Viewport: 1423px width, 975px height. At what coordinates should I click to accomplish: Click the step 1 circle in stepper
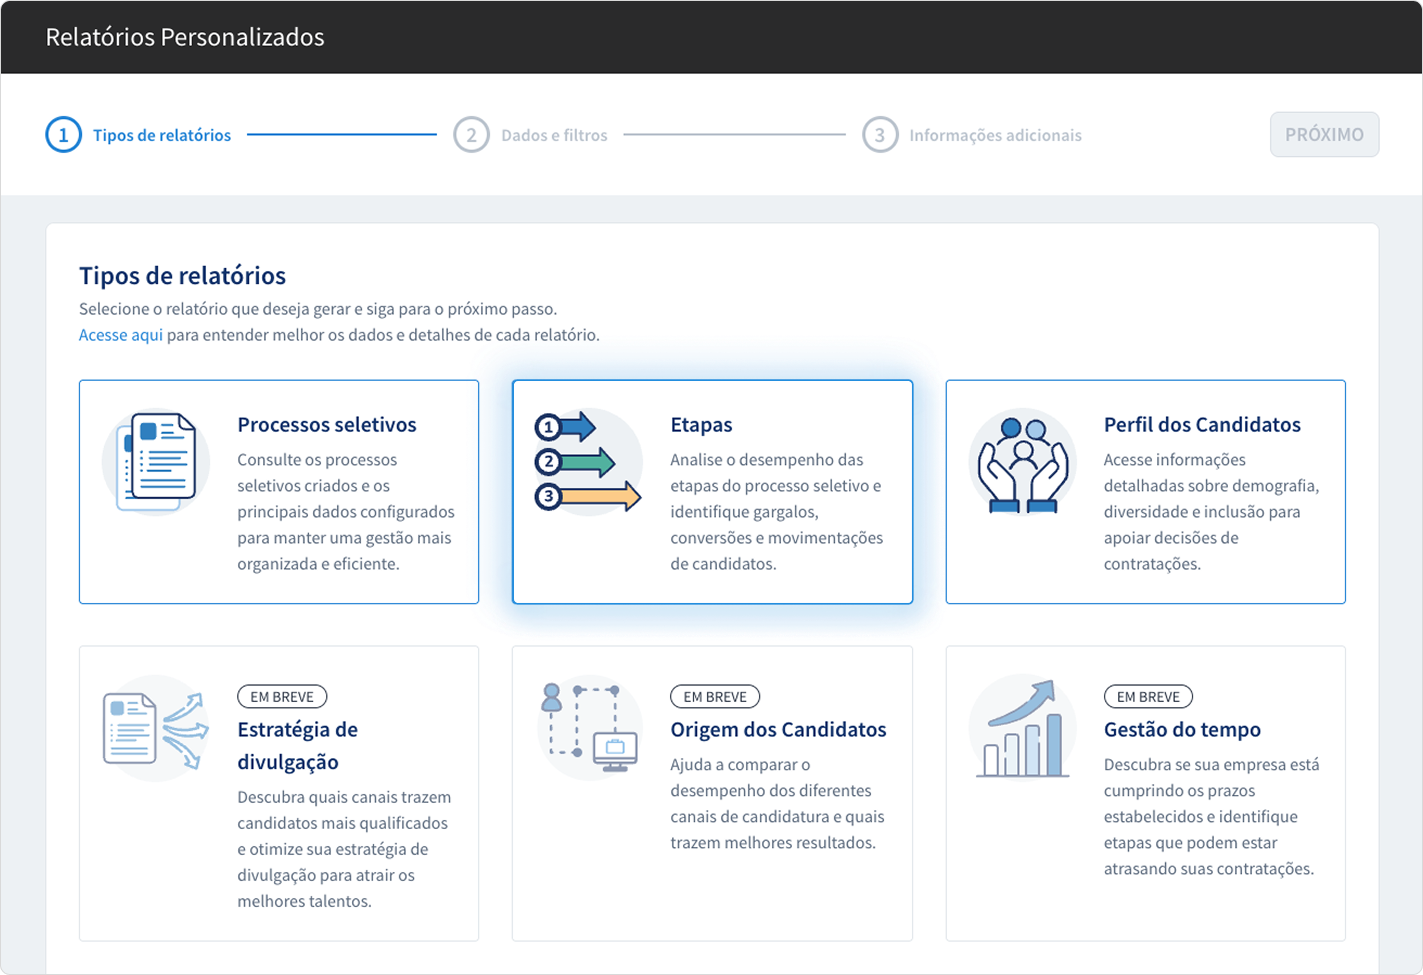(63, 135)
